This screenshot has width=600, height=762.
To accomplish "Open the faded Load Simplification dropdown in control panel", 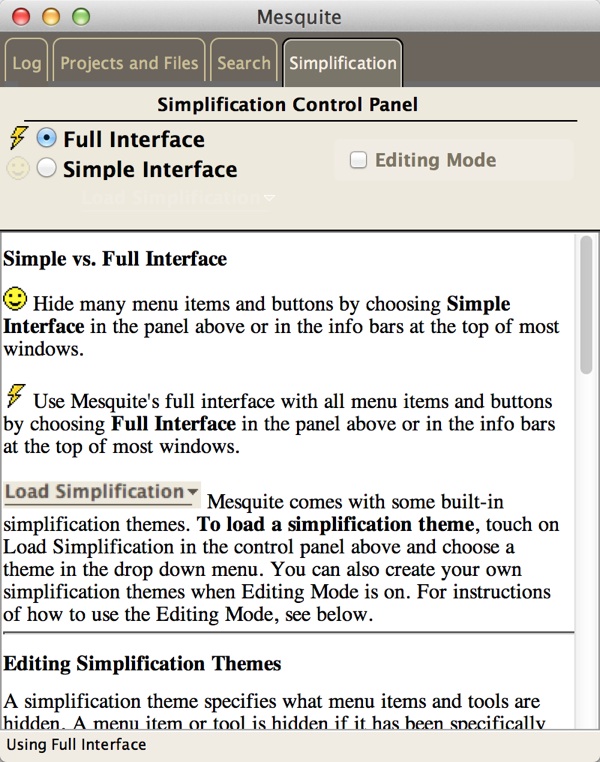I will [x=178, y=198].
